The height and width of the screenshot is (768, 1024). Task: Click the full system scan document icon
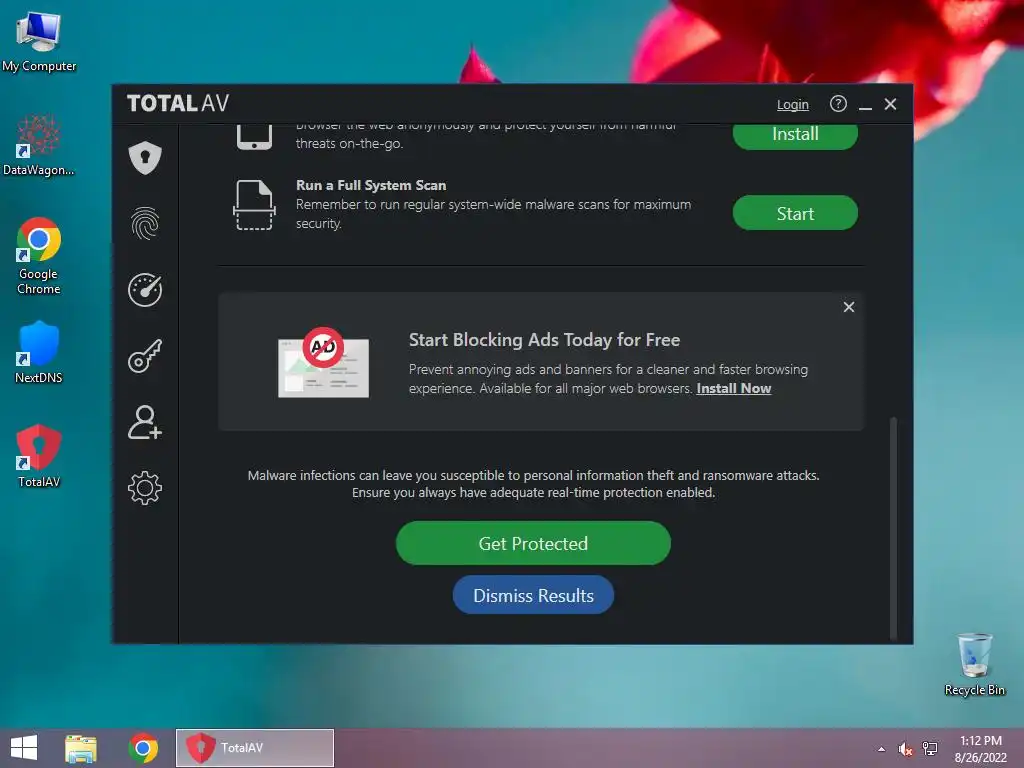254,204
